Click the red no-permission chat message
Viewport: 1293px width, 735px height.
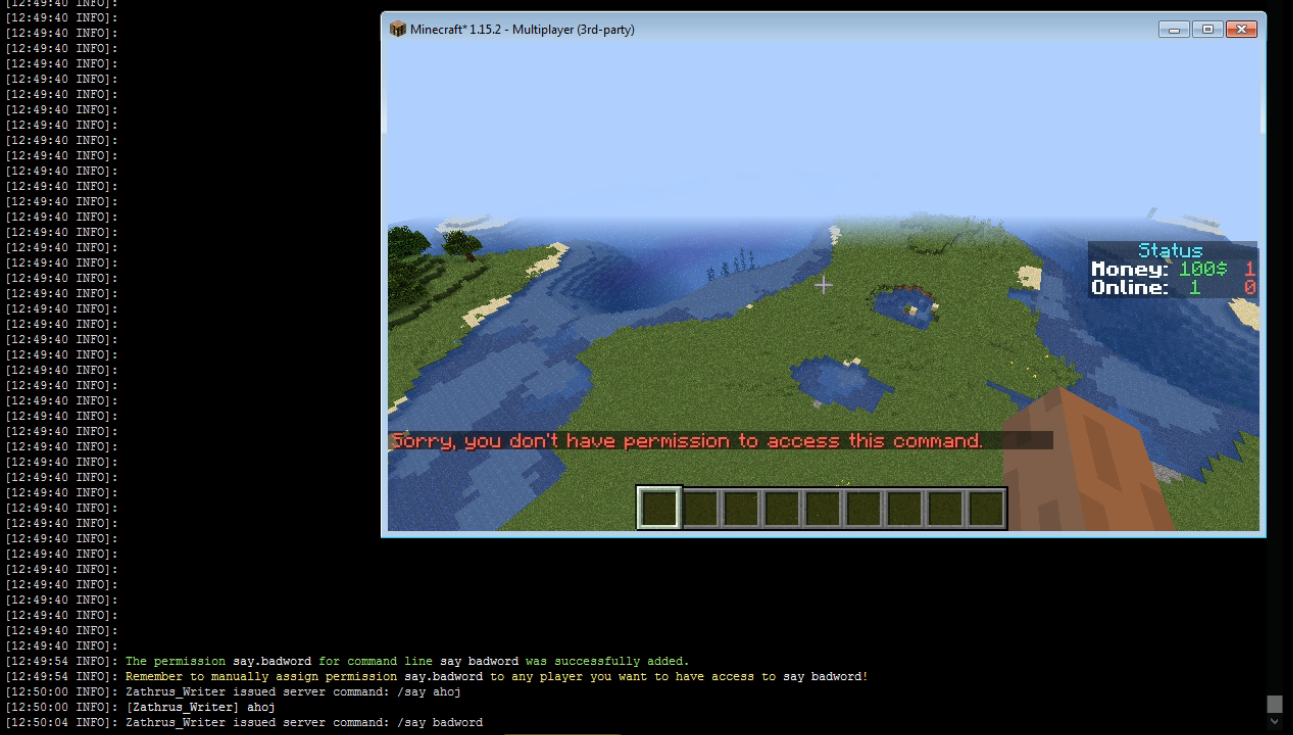pyautogui.click(x=688, y=441)
